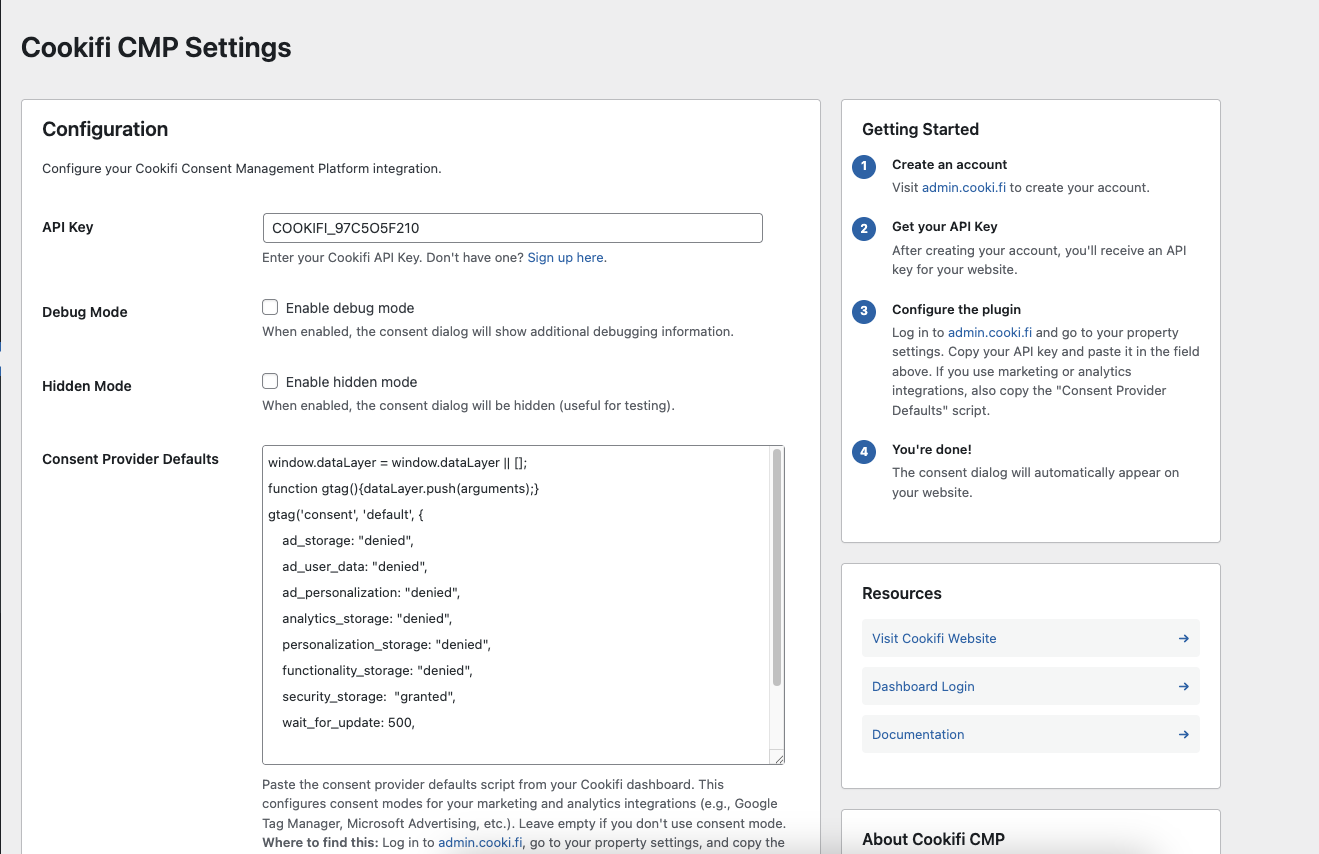Enable debug mode
Image resolution: width=1319 pixels, height=854 pixels.
point(270,307)
